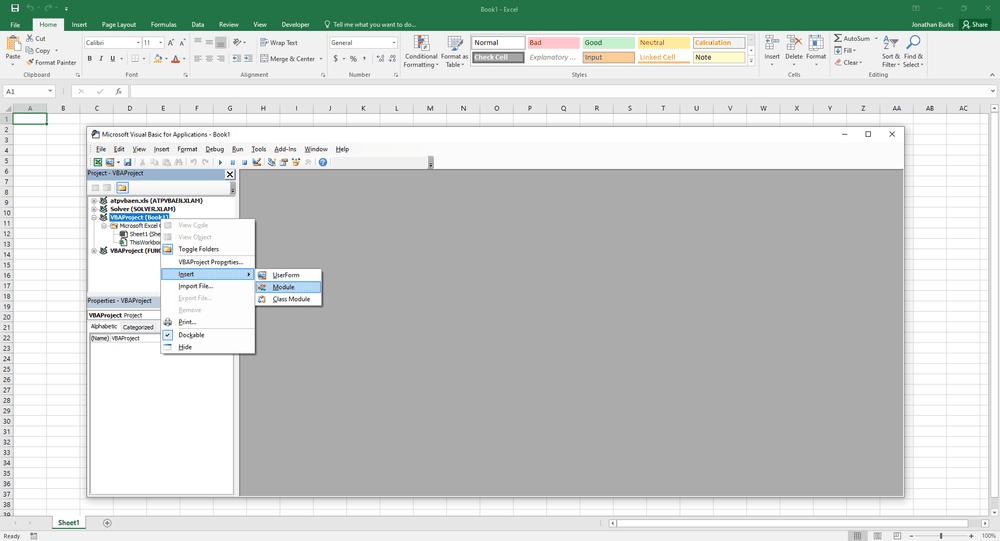Apply the Bad cell style swatch

coord(553,43)
